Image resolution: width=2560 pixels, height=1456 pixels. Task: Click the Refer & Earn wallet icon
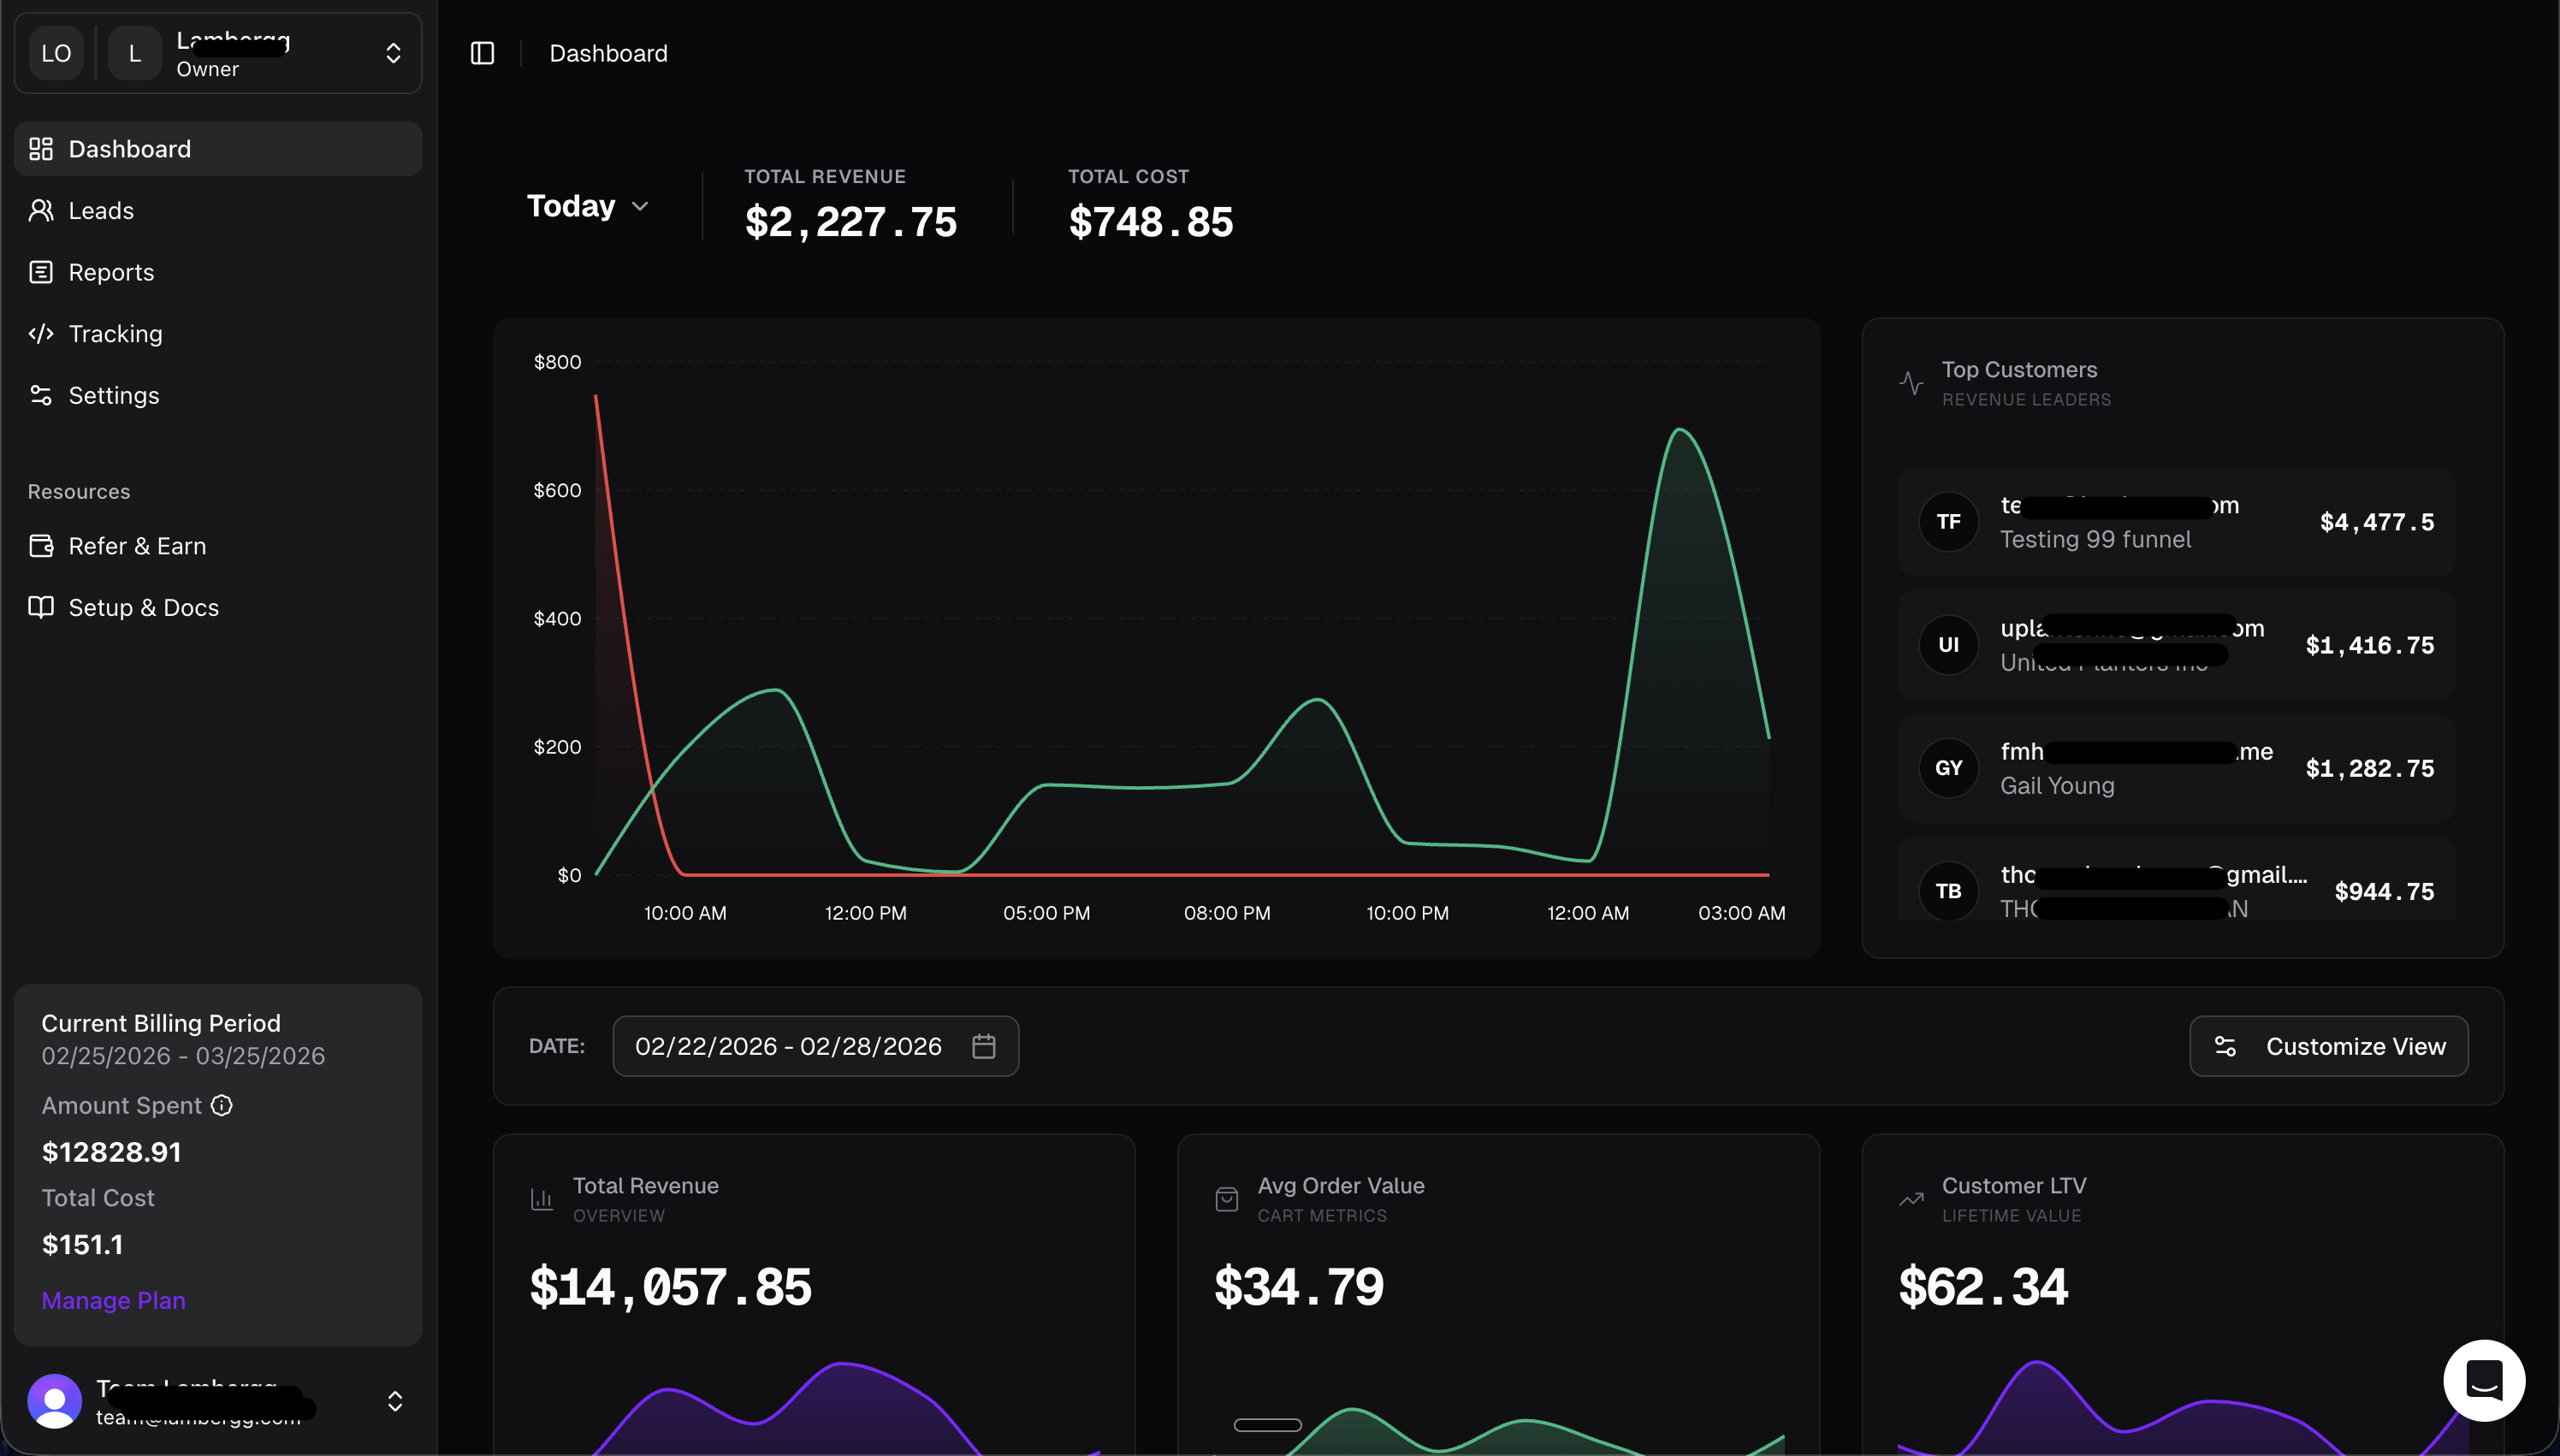pos(41,546)
